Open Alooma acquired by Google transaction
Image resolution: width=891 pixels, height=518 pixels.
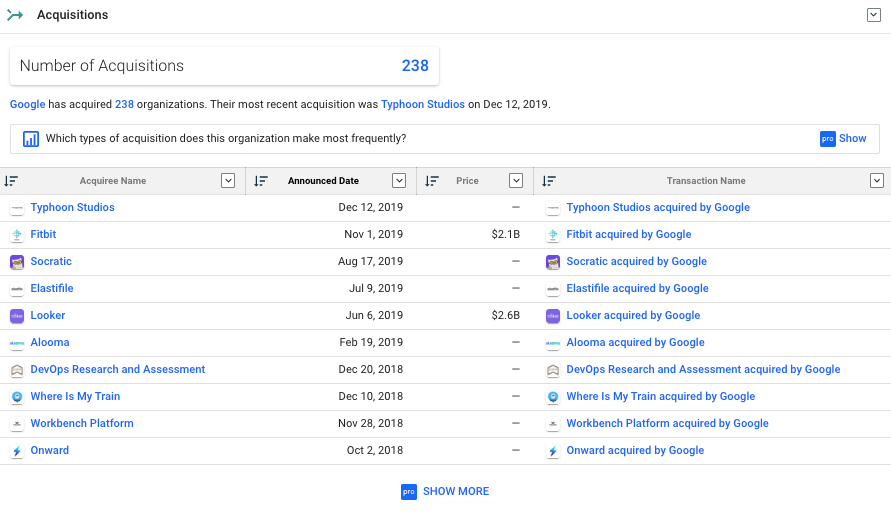pyautogui.click(x=635, y=342)
